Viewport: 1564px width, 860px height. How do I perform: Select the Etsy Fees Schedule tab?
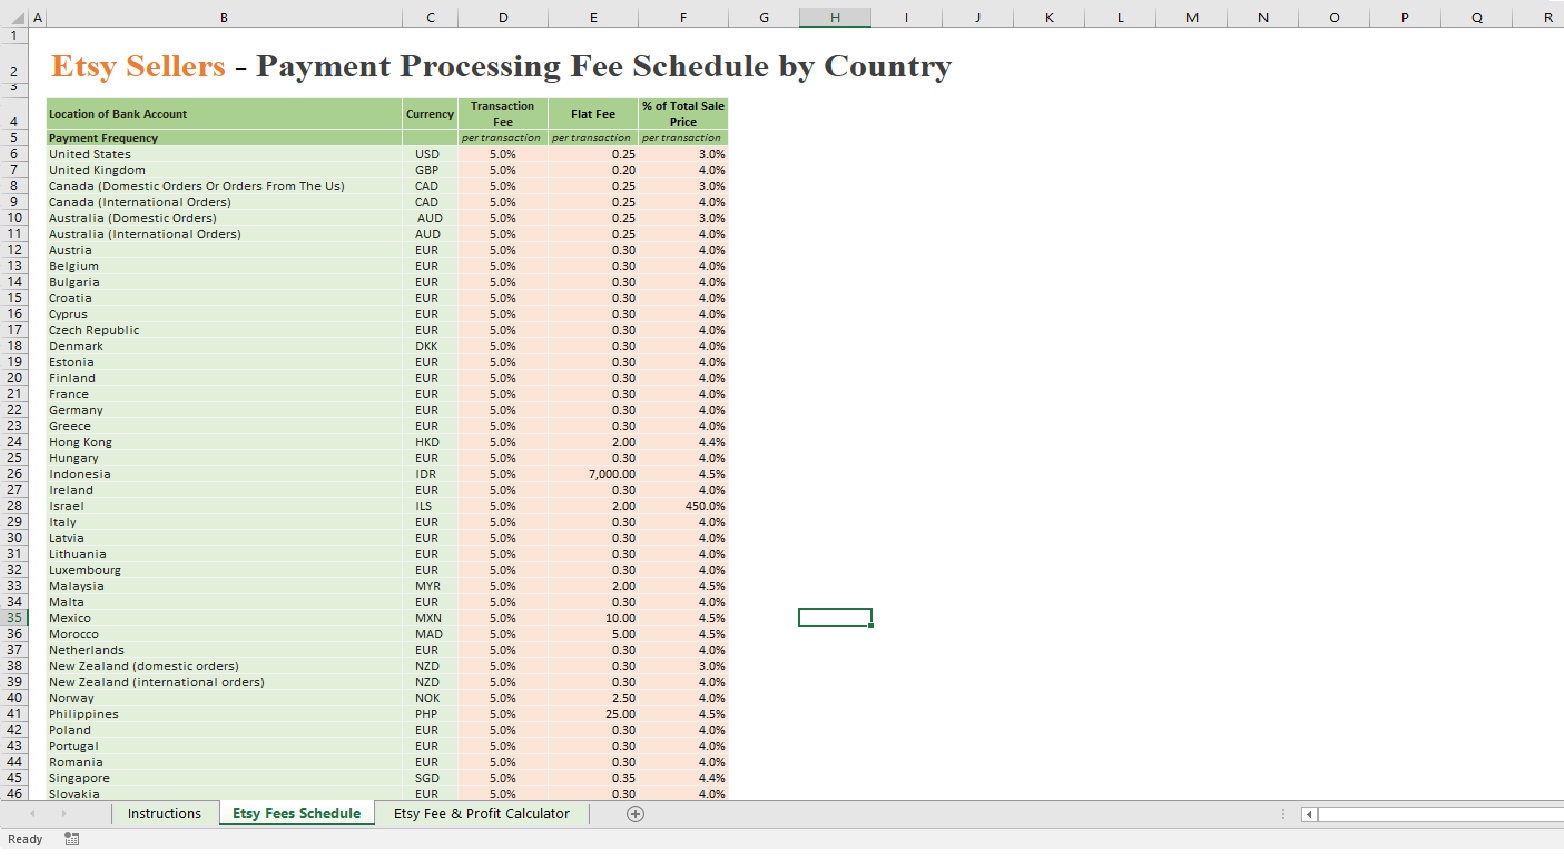coord(296,813)
